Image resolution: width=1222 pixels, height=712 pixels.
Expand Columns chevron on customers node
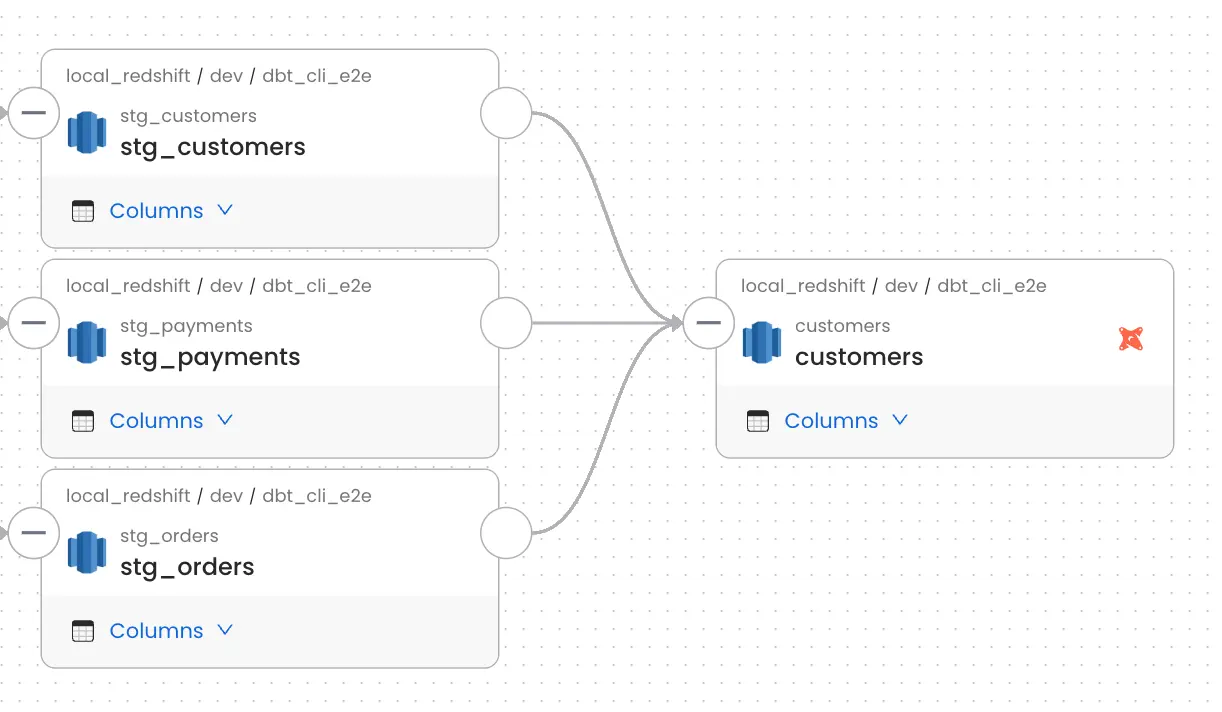(900, 420)
